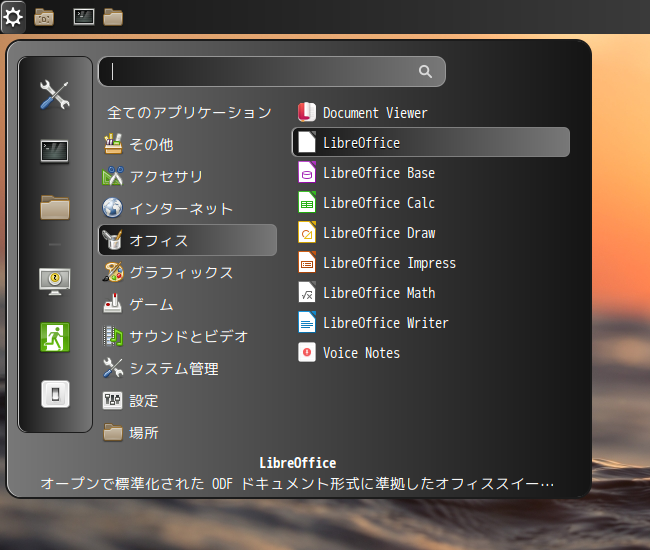
Task: Open the 設定 category
Action: (187, 400)
